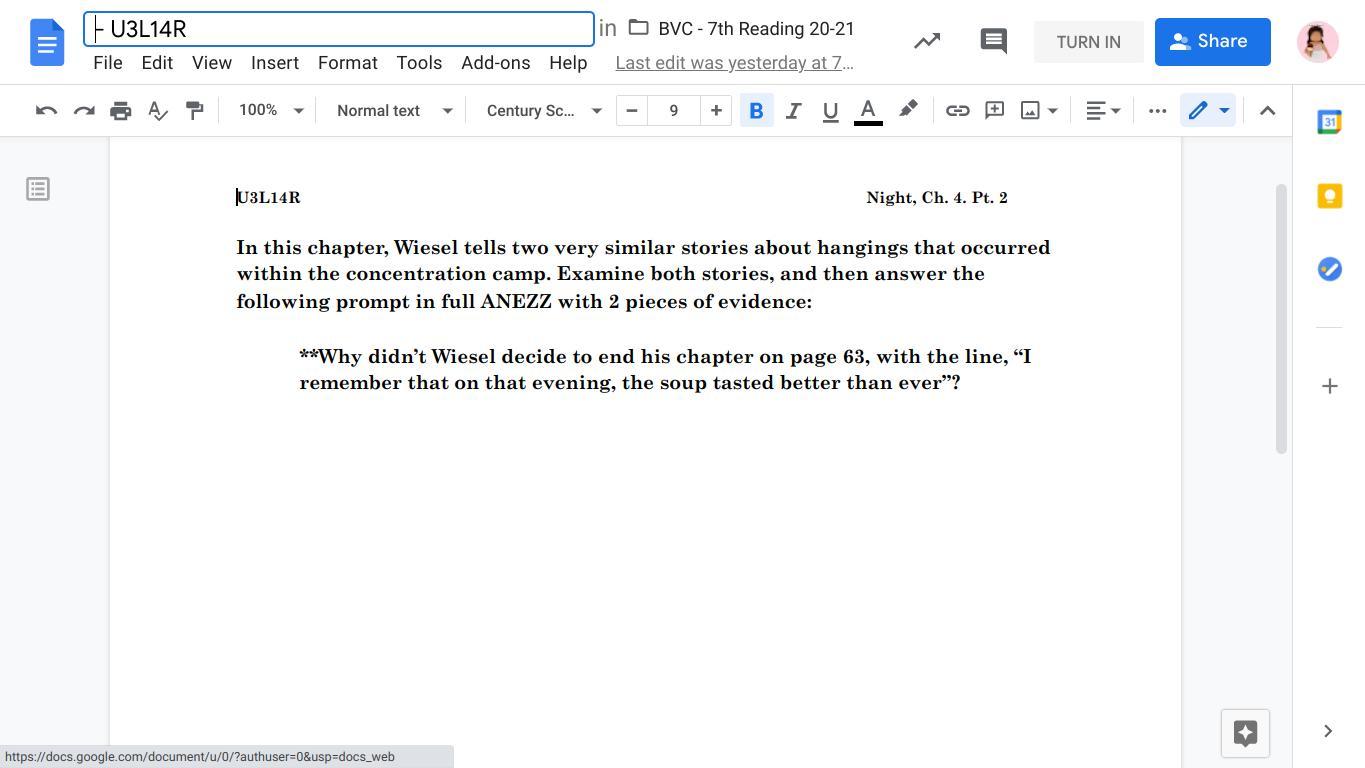This screenshot has height=768, width=1365.
Task: Click the line starting "within the concentration camp"
Action: click(610, 273)
